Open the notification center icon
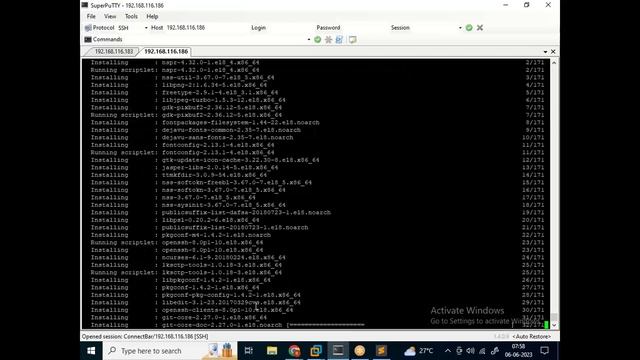 tap(544, 351)
